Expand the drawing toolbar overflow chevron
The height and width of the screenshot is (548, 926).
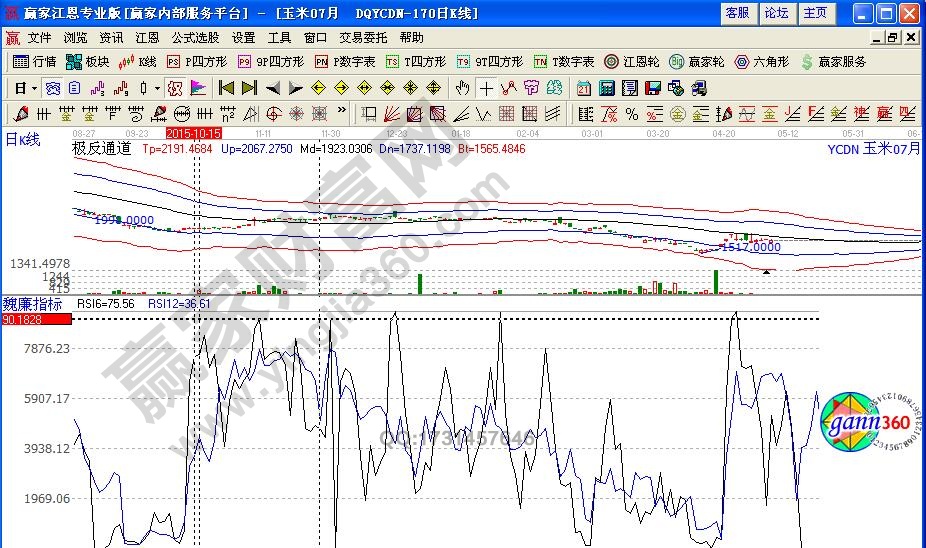[342, 111]
